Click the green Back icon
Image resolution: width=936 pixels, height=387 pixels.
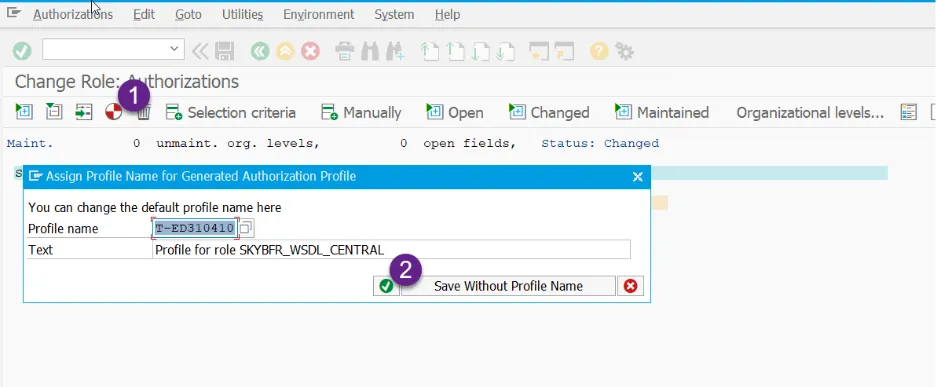[260, 51]
